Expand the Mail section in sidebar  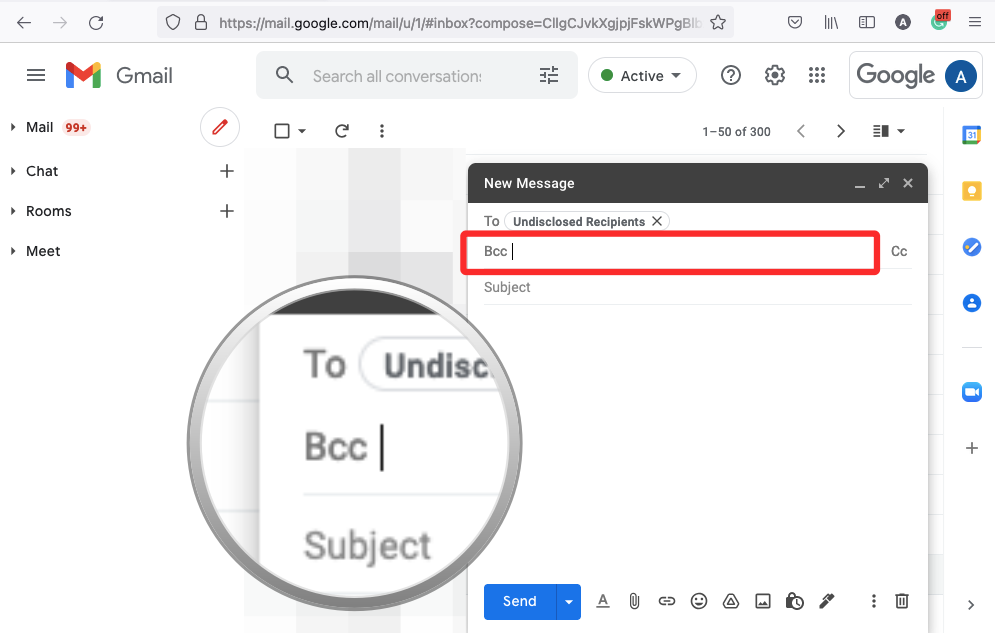click(x=12, y=127)
